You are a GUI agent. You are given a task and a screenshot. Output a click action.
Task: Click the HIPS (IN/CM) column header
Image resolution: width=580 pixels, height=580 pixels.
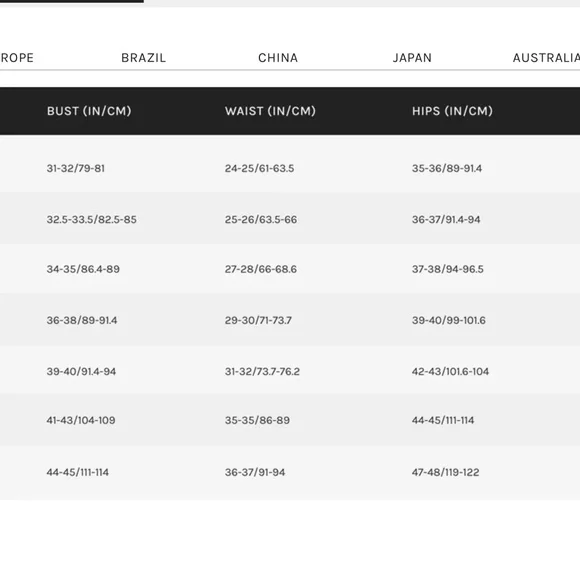click(x=452, y=111)
